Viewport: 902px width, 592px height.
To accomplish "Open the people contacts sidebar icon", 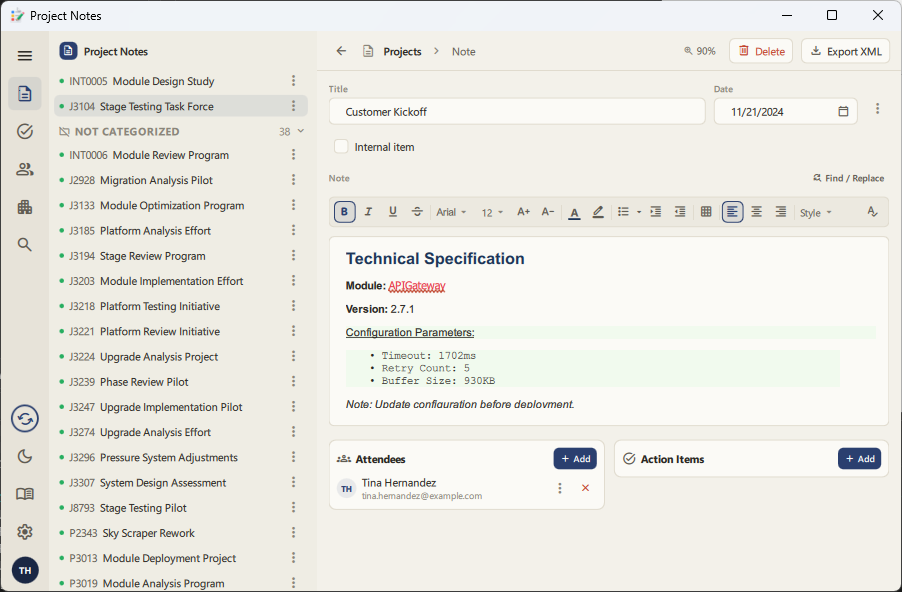I will click(x=25, y=169).
